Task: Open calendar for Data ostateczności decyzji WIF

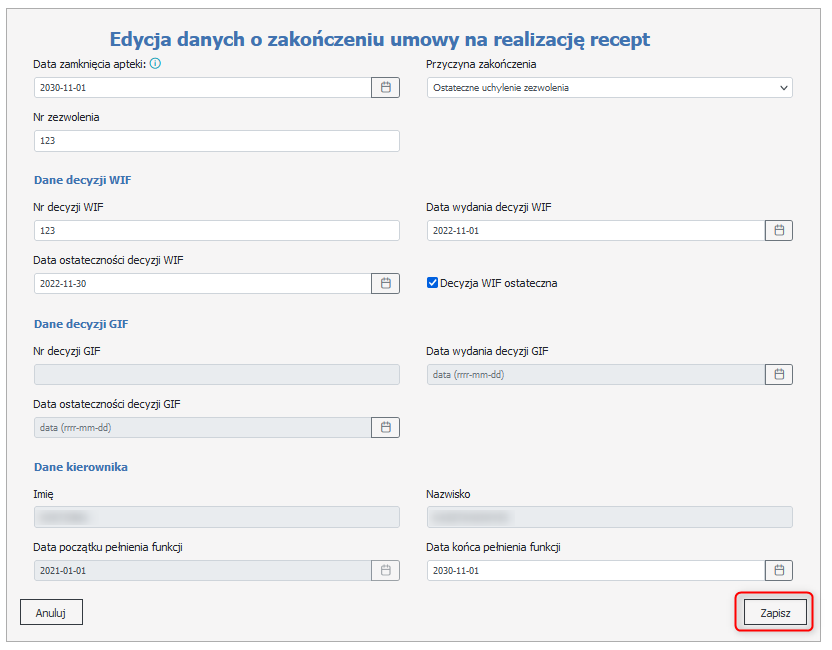Action: click(x=386, y=284)
